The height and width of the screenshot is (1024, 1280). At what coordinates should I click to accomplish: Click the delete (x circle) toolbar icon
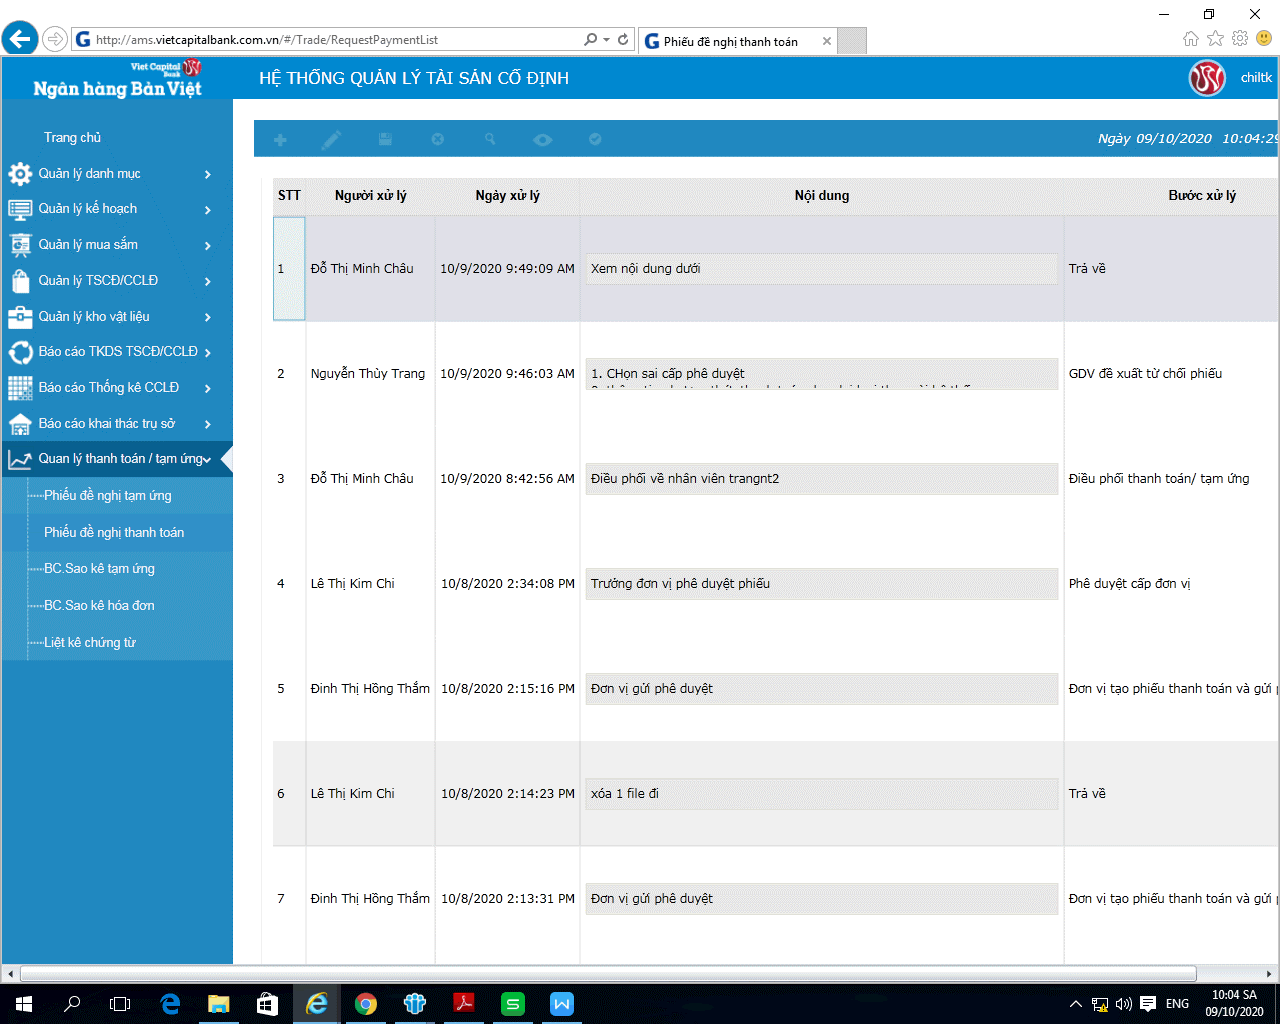pyautogui.click(x=437, y=140)
